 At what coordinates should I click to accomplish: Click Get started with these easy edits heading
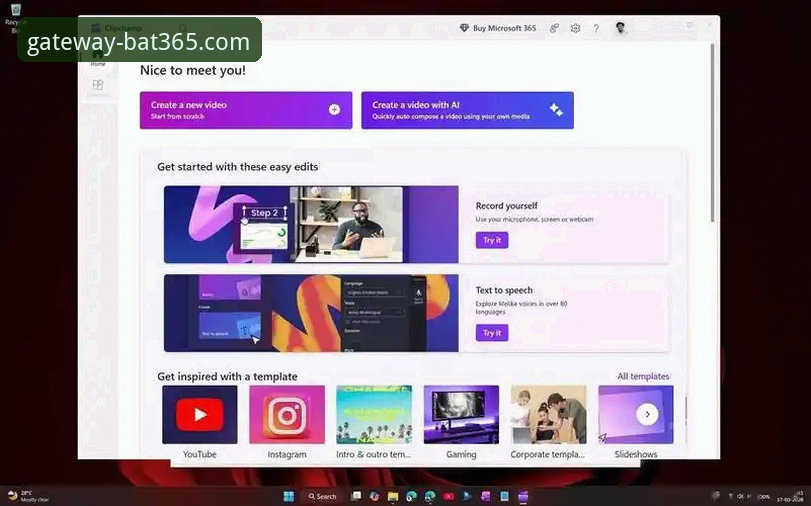tap(237, 167)
